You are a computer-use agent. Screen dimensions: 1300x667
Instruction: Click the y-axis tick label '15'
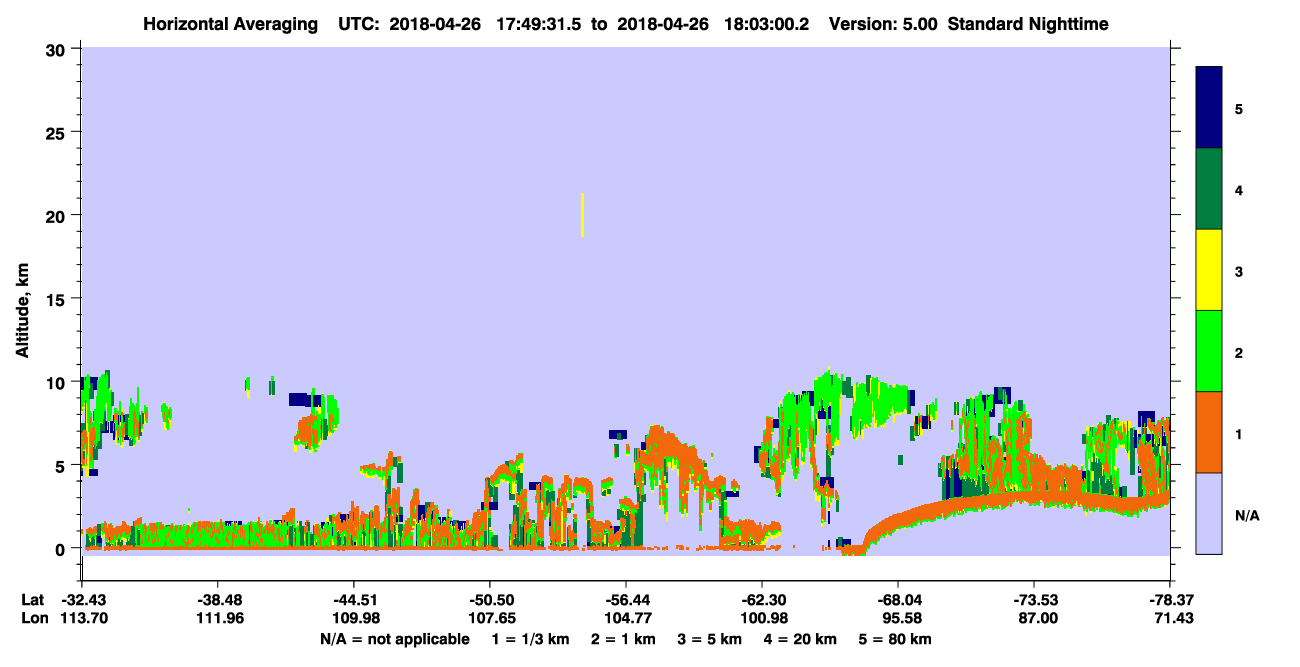click(x=58, y=299)
